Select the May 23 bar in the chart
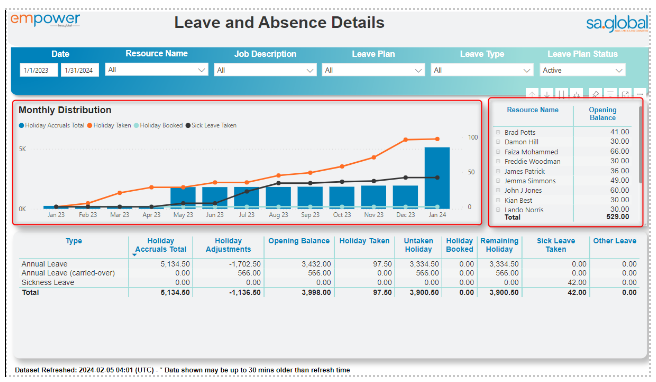Viewport: 656px width, 382px height. point(183,197)
